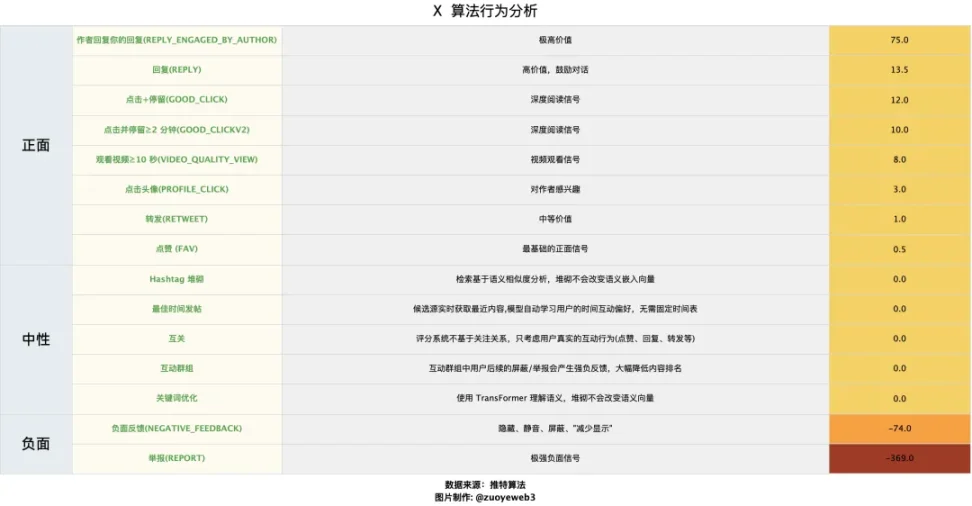
Task: Select the 正面 category section cell
Action: tap(36, 145)
